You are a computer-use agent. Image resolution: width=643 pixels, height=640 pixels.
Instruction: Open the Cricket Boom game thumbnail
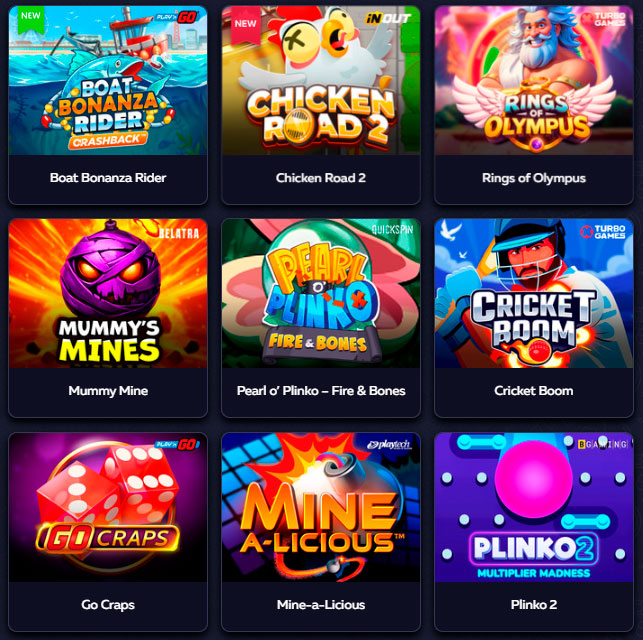pos(534,294)
